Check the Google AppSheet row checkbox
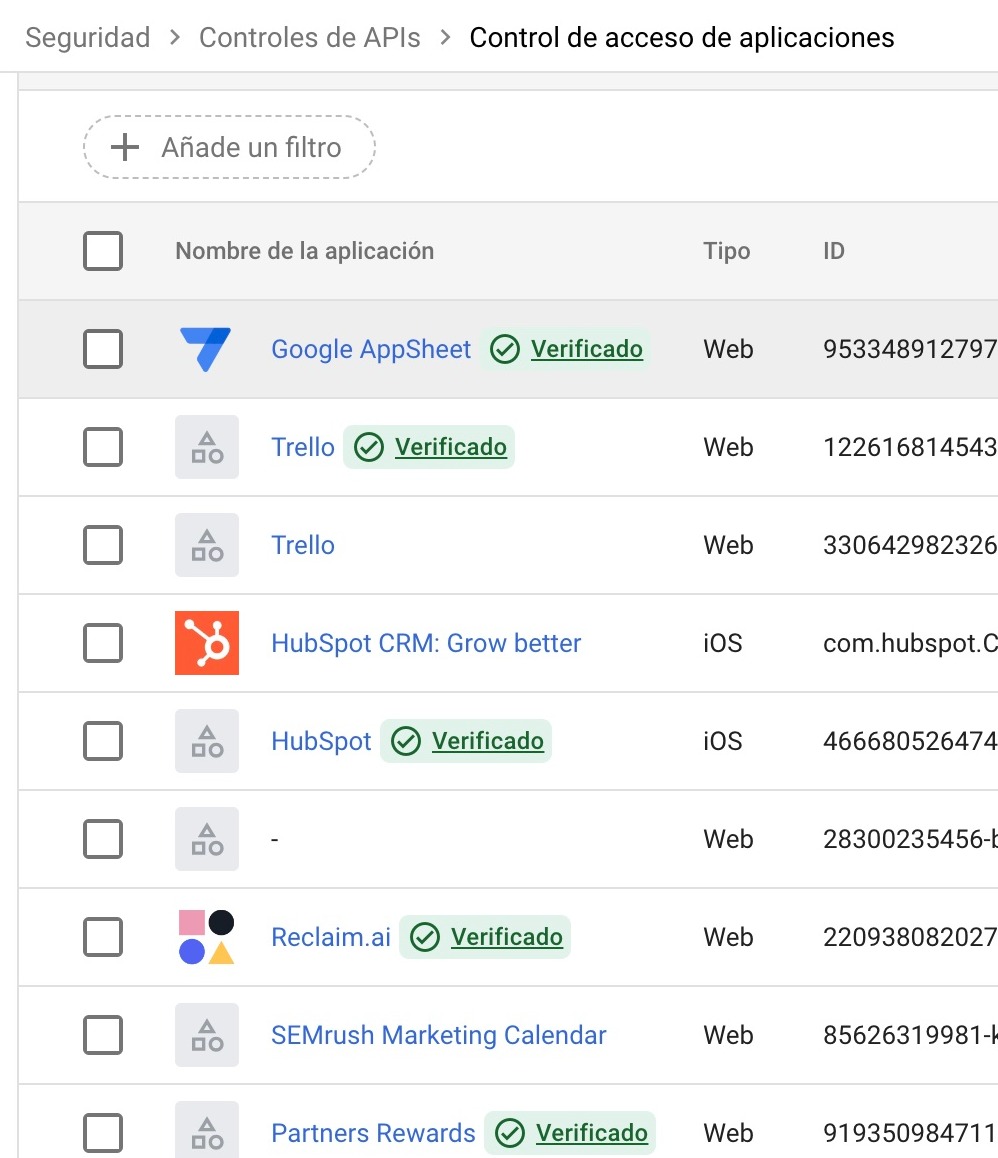This screenshot has height=1158, width=998. click(x=103, y=349)
